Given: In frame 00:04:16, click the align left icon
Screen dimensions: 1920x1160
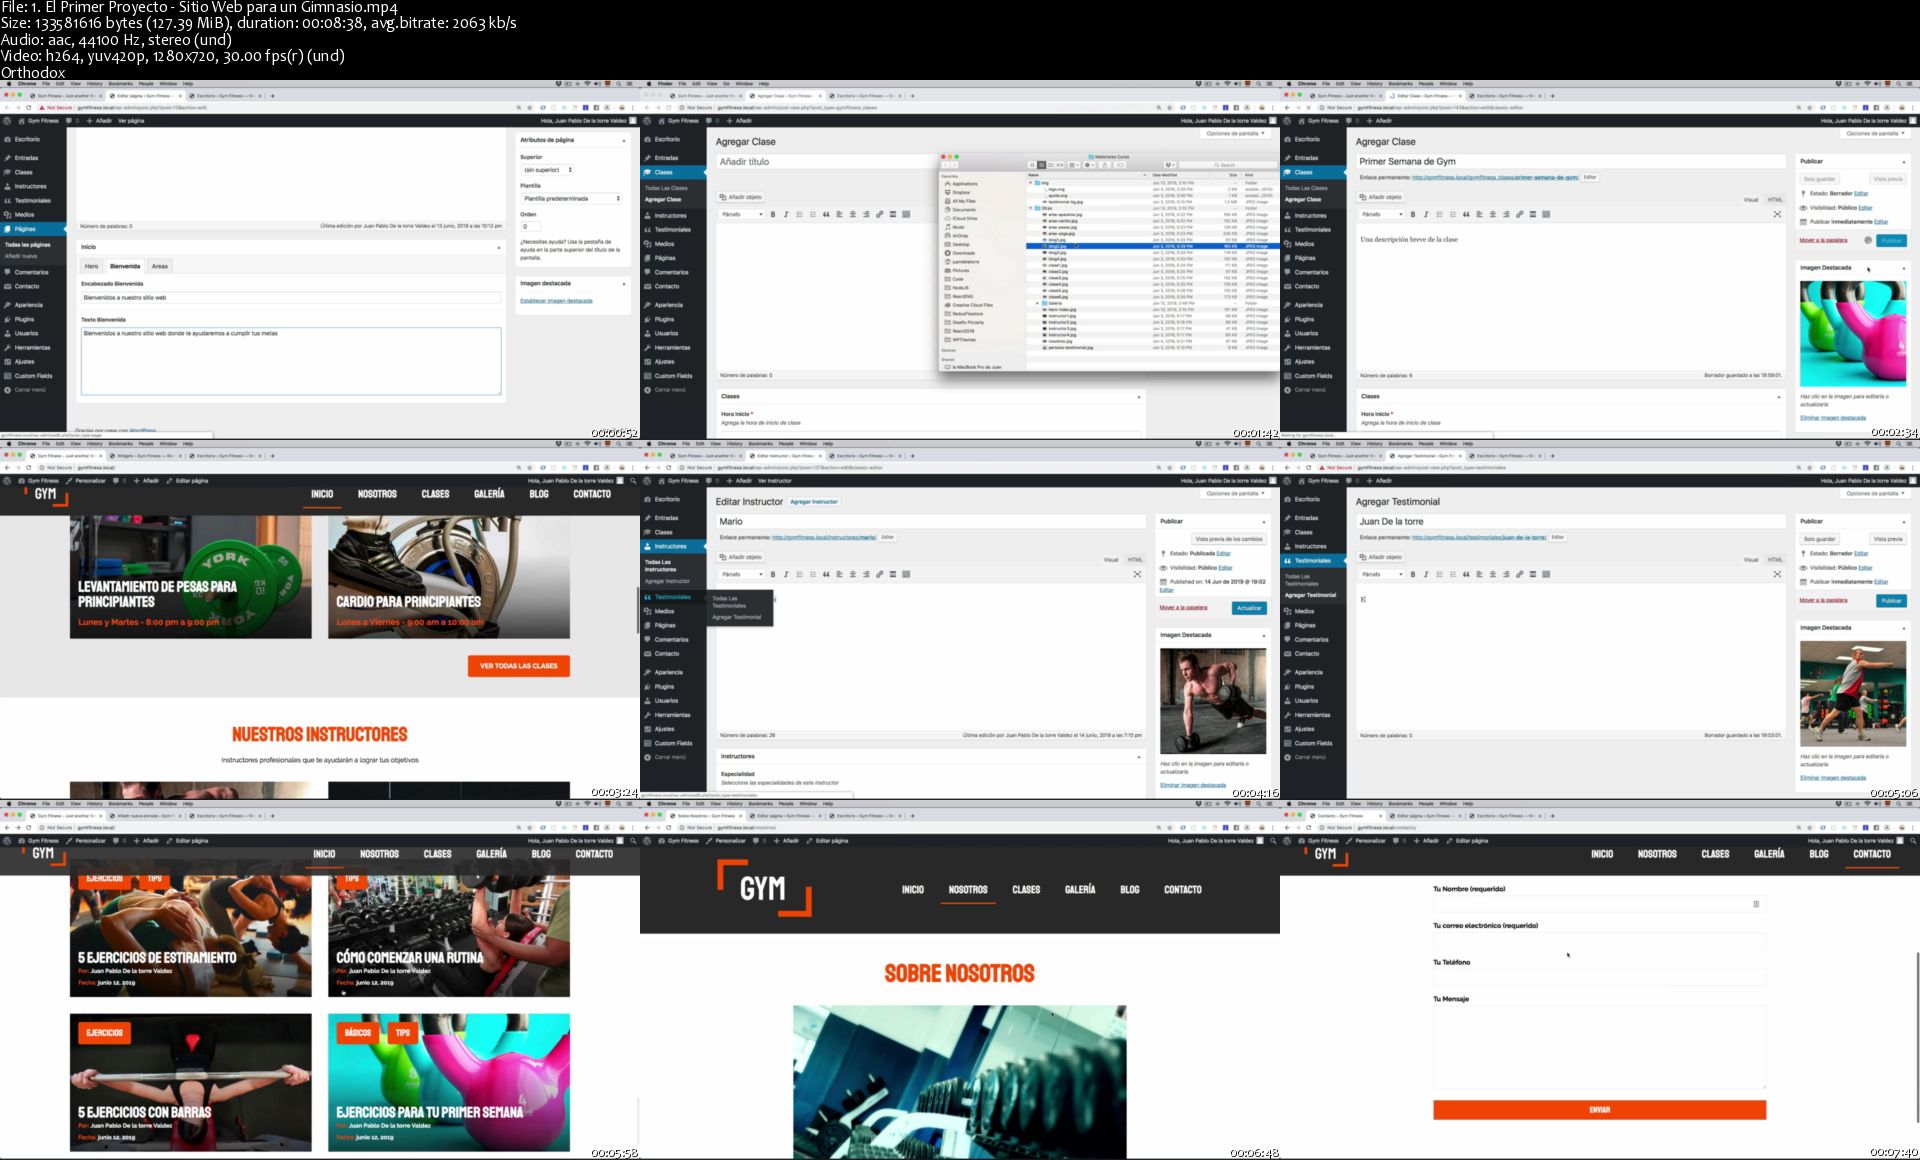Looking at the screenshot, I should click(839, 574).
